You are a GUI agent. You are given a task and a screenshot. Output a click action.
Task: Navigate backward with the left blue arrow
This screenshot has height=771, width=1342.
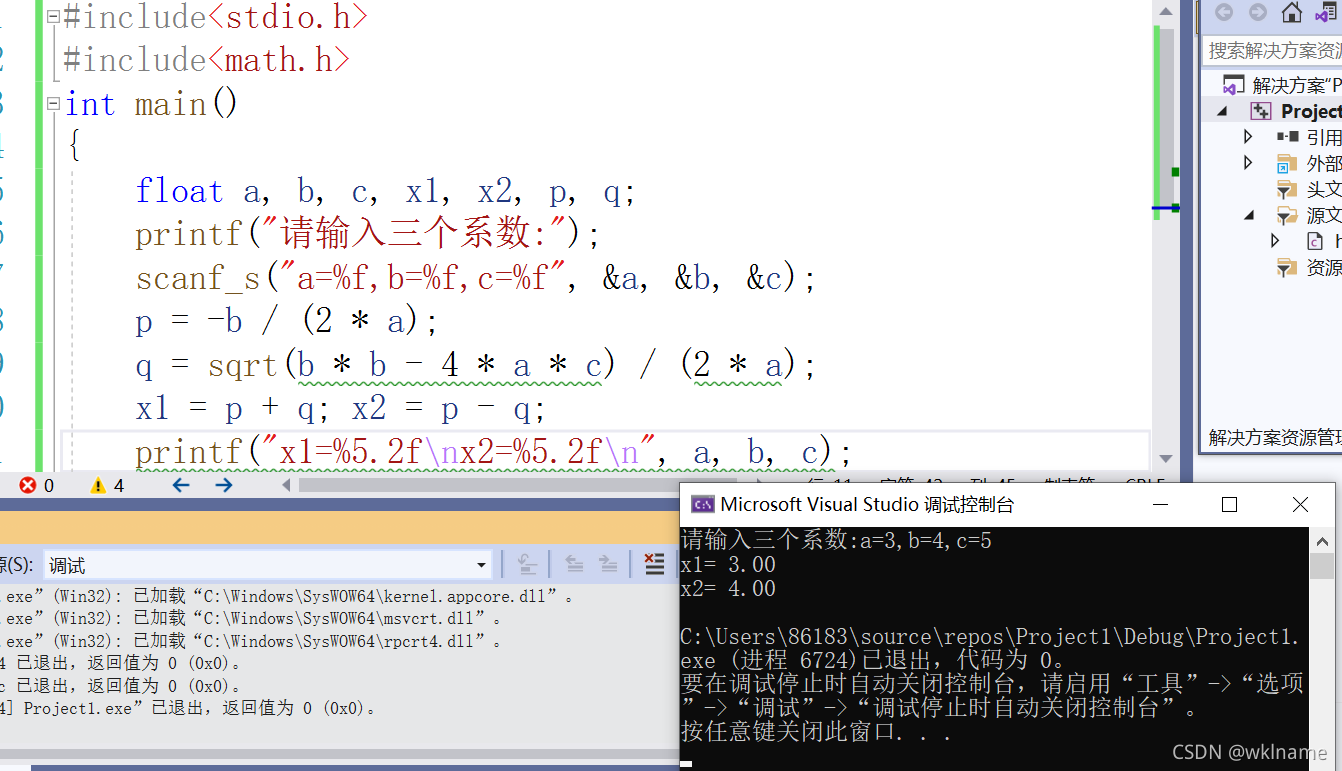pyautogui.click(x=181, y=485)
